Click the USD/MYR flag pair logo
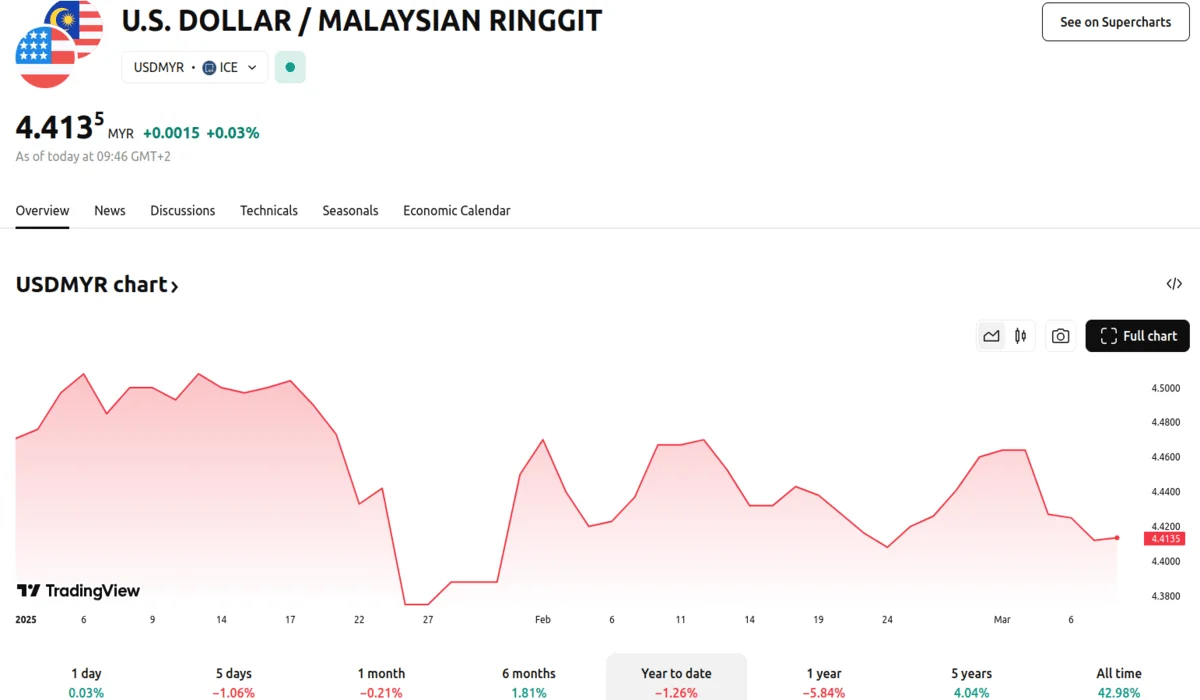1200x700 pixels. [59, 43]
